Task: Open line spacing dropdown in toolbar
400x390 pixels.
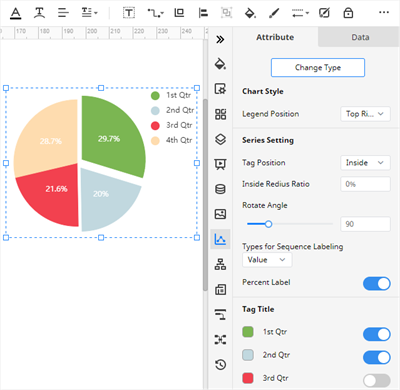Action: [x=89, y=13]
